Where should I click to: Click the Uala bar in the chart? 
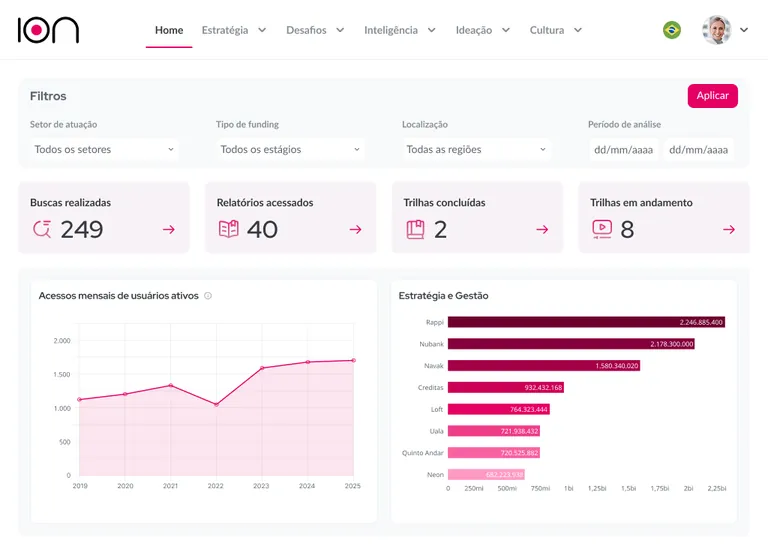coord(494,431)
